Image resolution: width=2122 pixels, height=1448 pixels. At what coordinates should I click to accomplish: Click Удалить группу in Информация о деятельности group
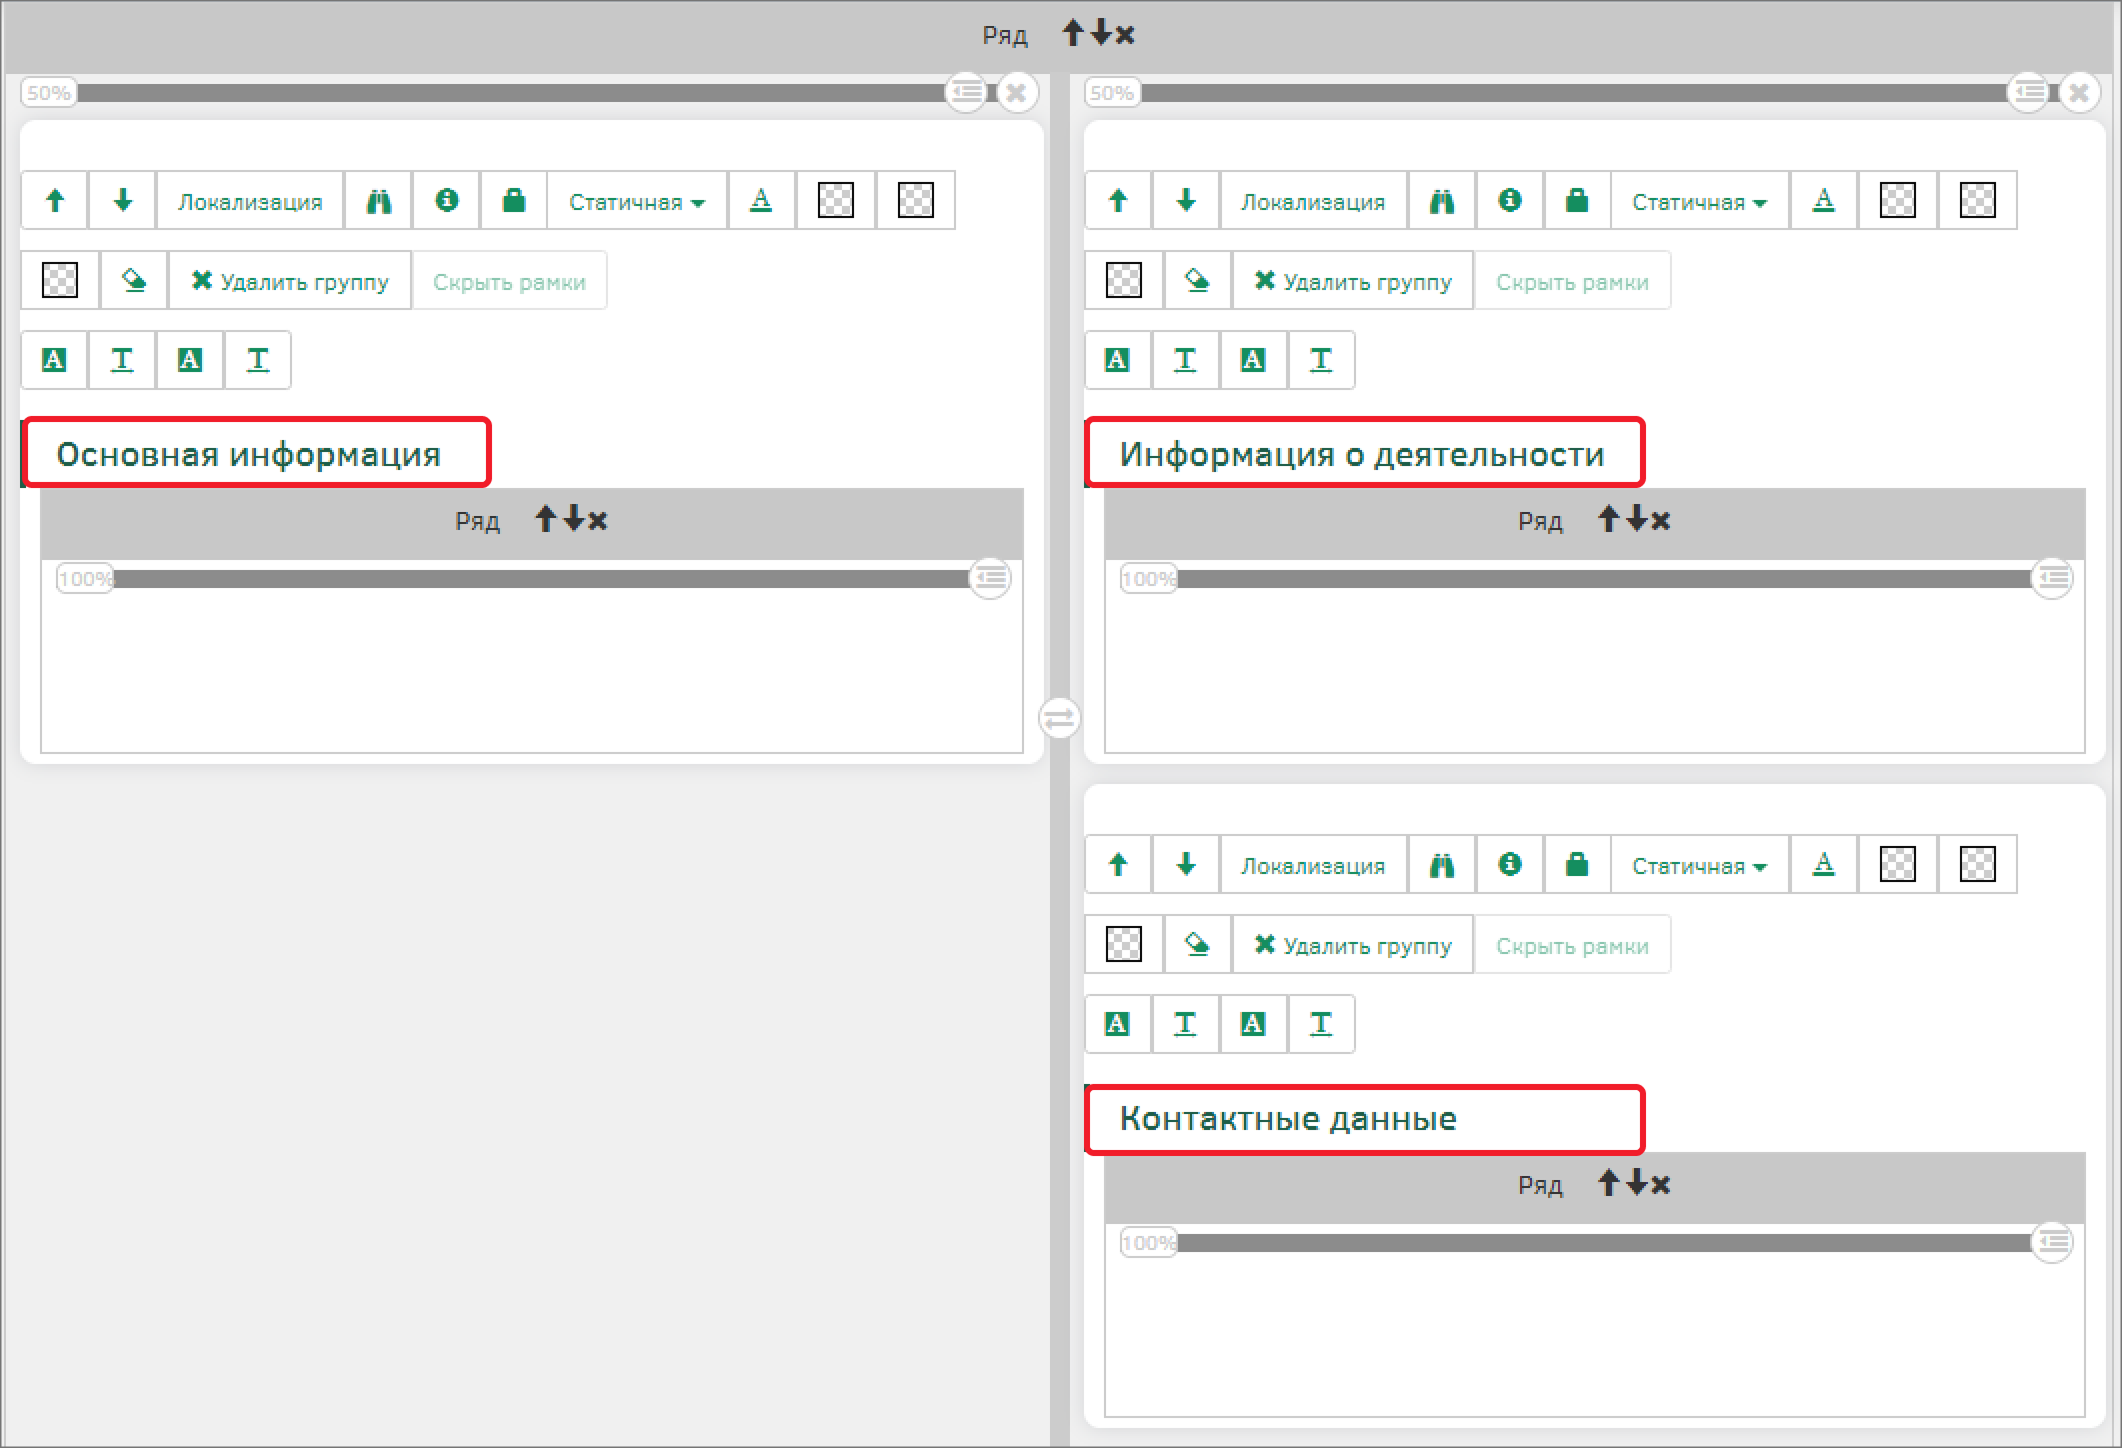[1352, 282]
